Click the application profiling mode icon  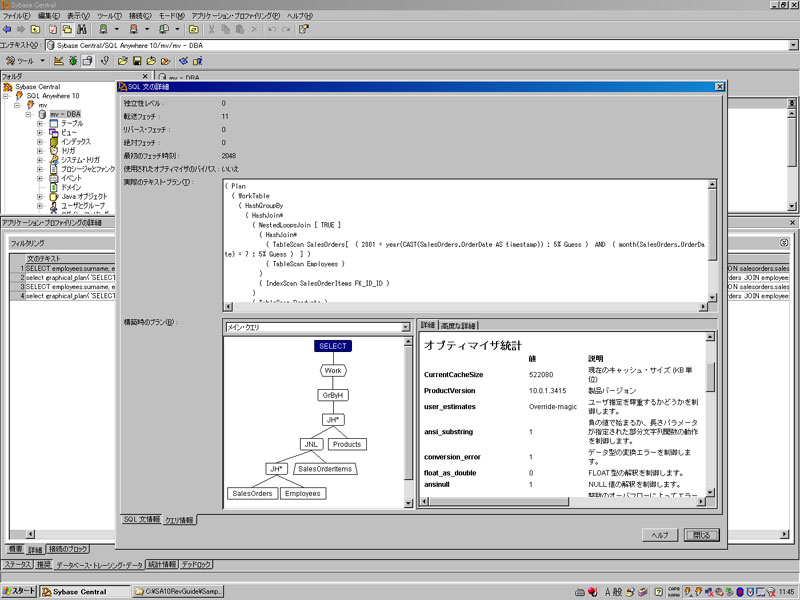pos(87,61)
